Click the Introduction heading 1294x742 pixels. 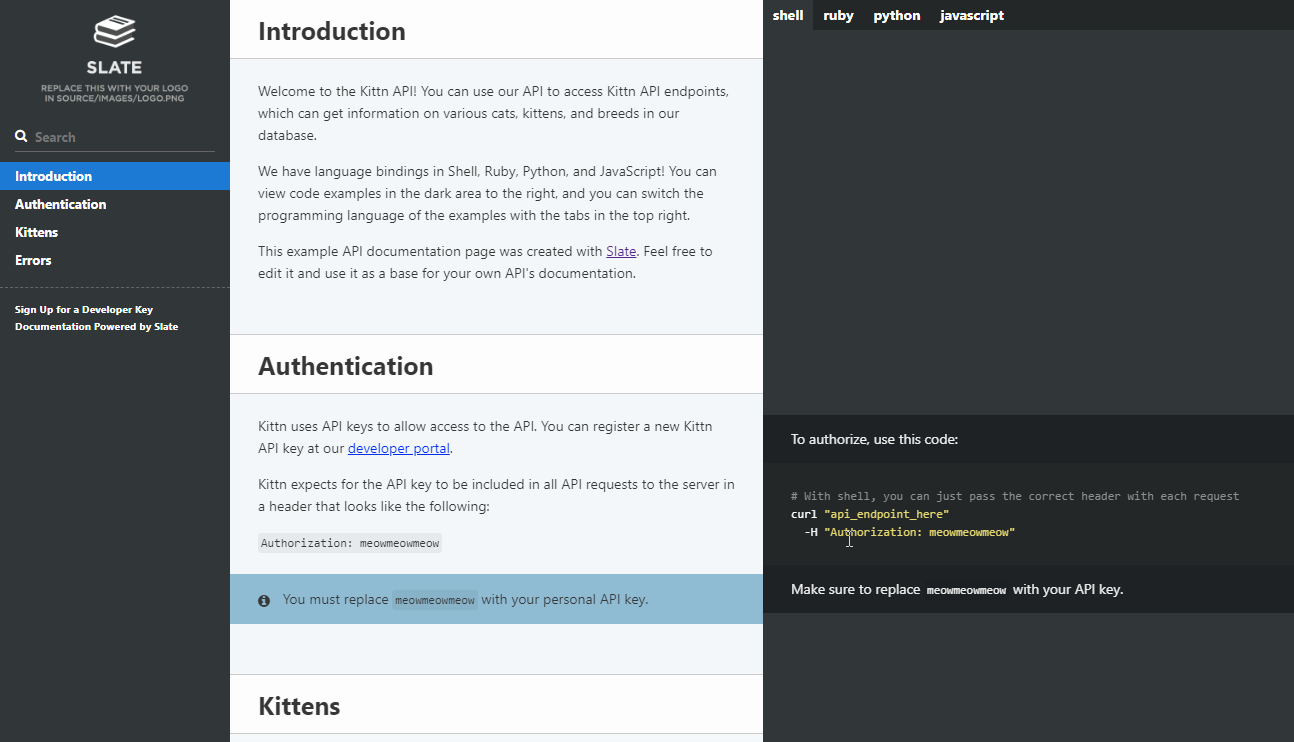[332, 31]
